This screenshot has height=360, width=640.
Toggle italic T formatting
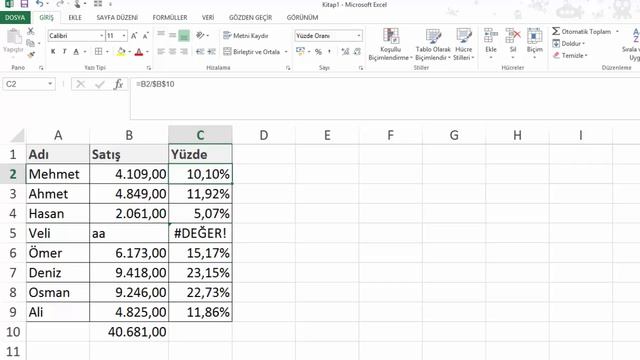pyautogui.click(x=64, y=51)
